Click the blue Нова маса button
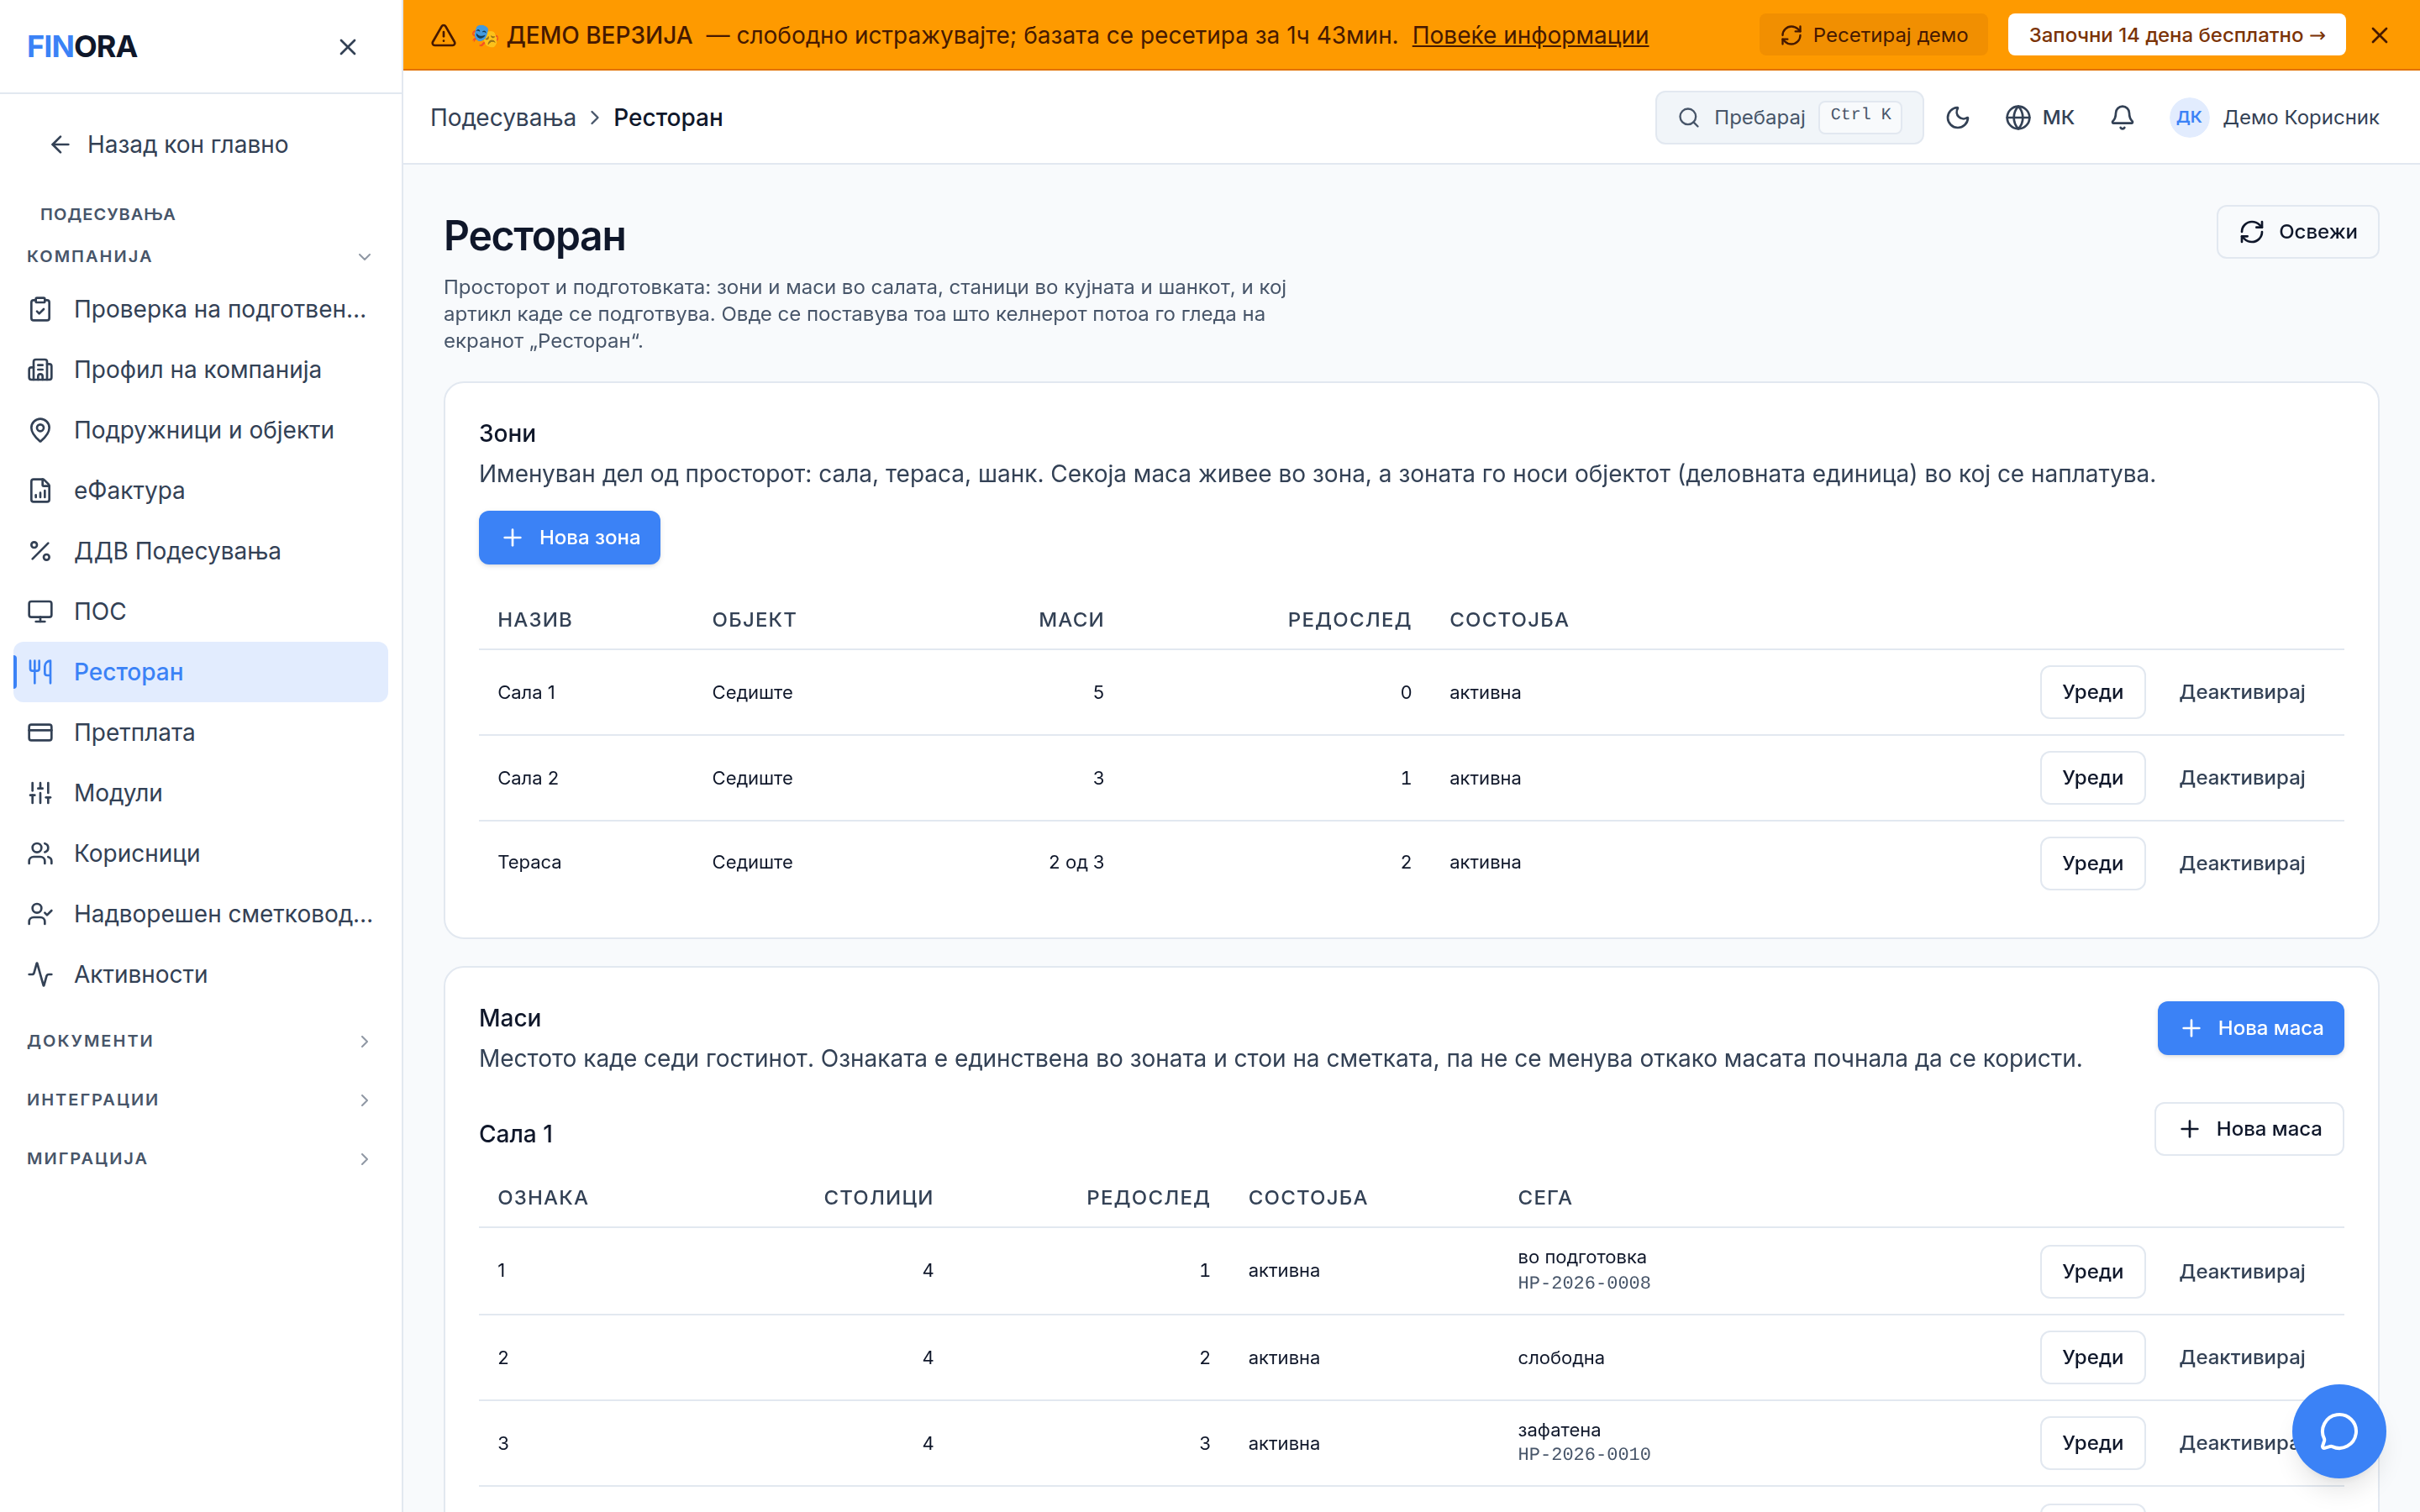 [2250, 1028]
